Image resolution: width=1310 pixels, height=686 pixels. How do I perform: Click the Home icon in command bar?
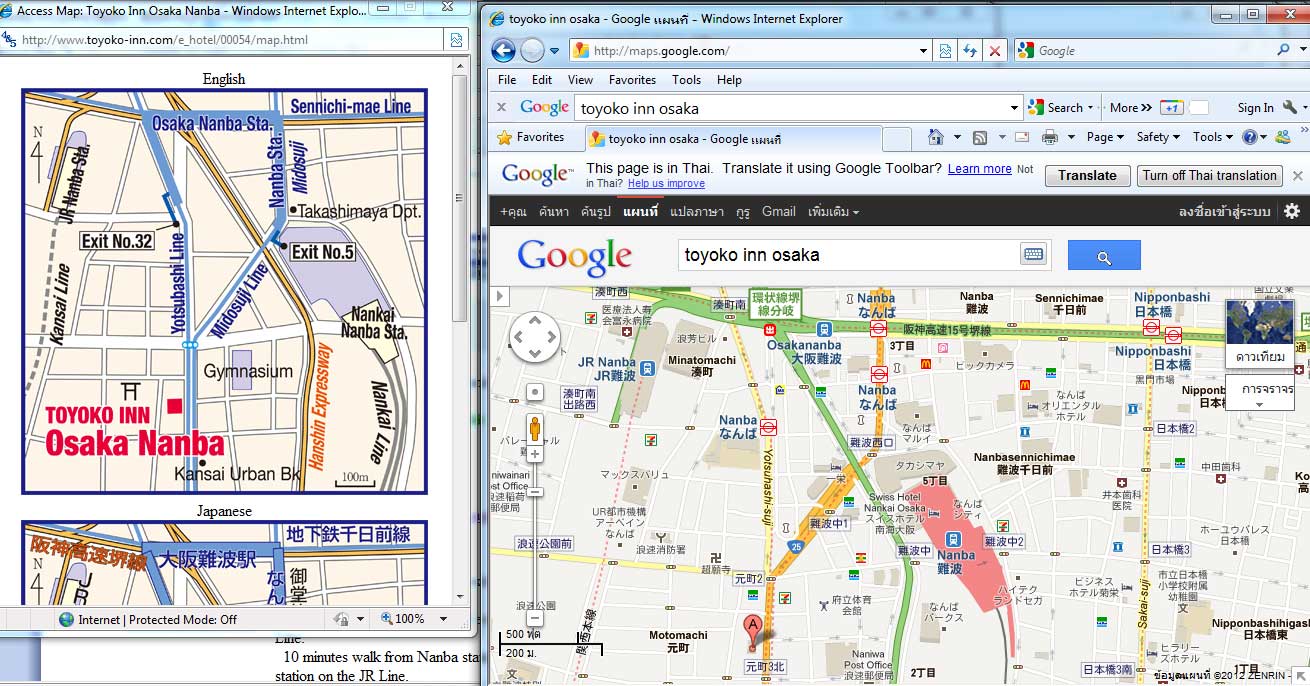tap(936, 137)
